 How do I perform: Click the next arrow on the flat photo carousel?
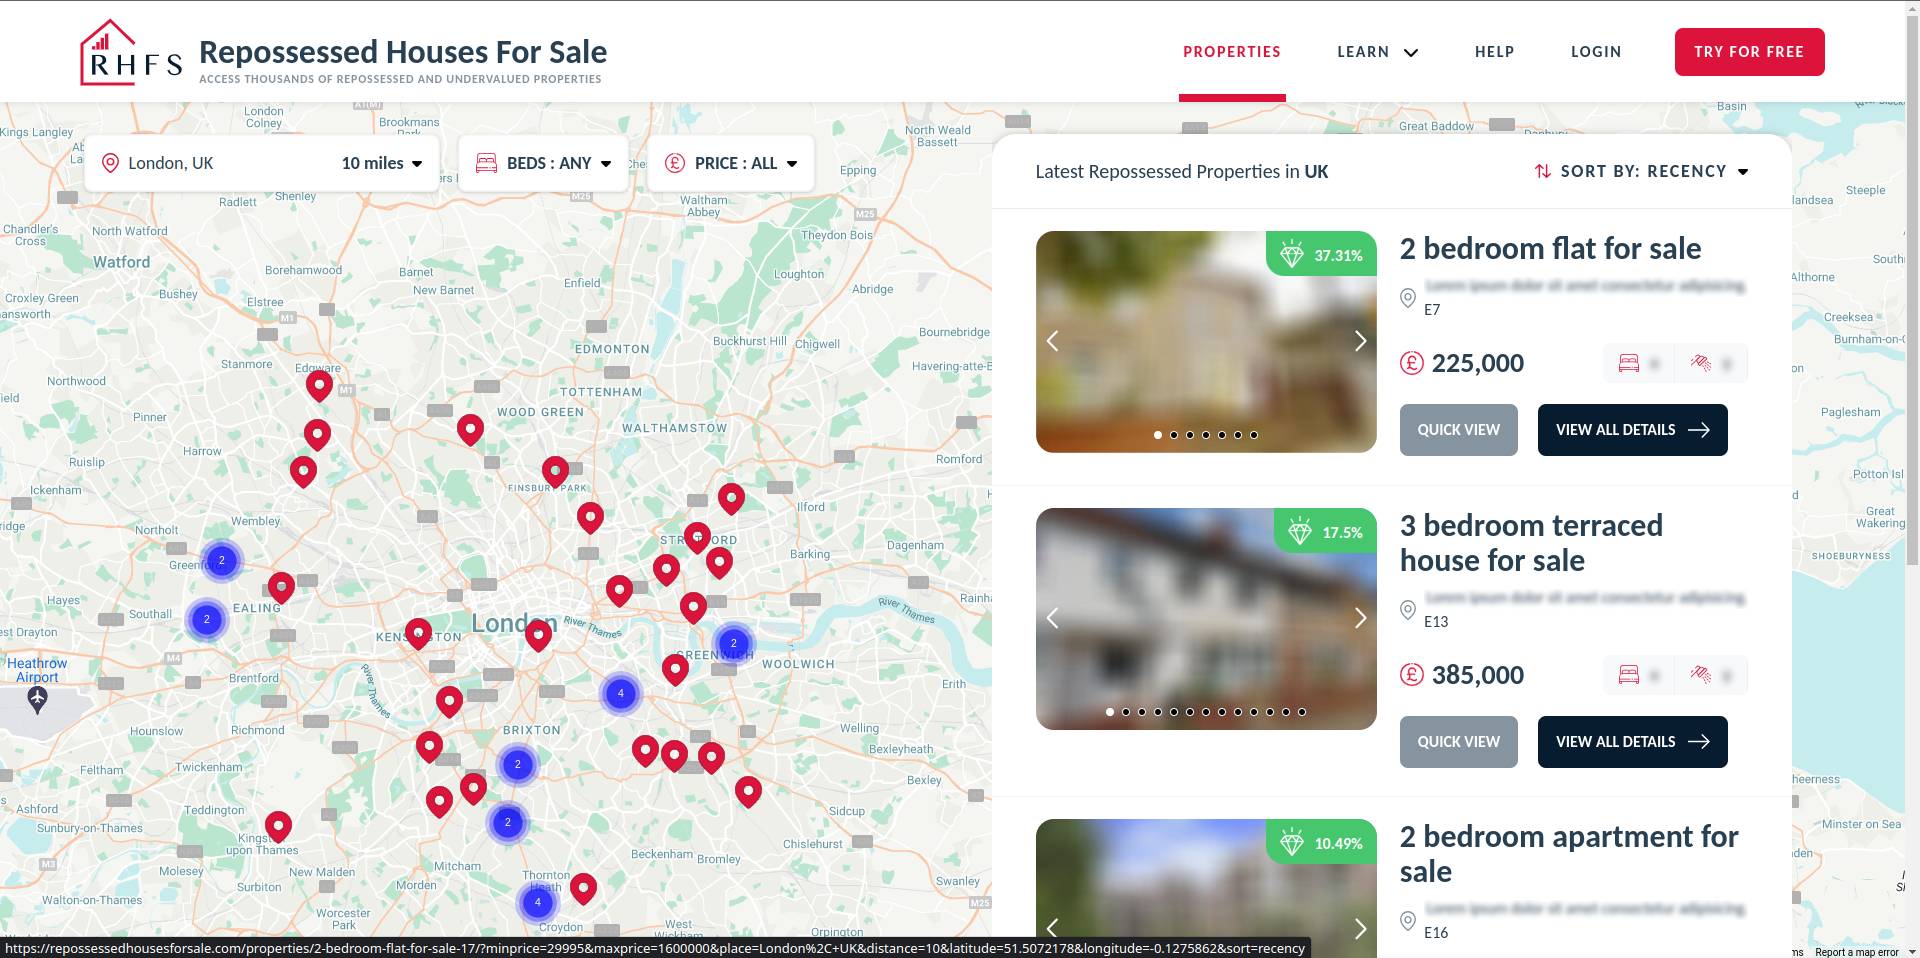point(1360,341)
